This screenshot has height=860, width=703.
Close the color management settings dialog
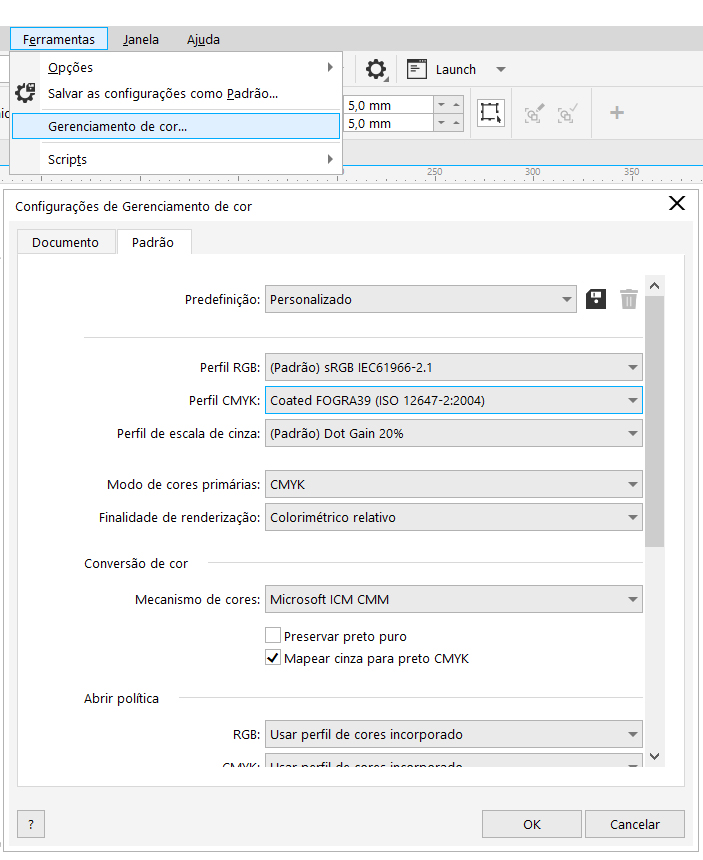pos(676,204)
